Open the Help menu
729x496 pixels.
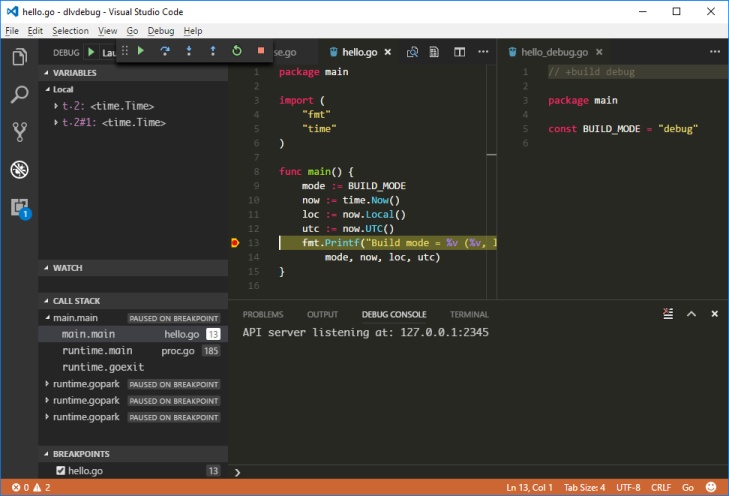pyautogui.click(x=192, y=31)
